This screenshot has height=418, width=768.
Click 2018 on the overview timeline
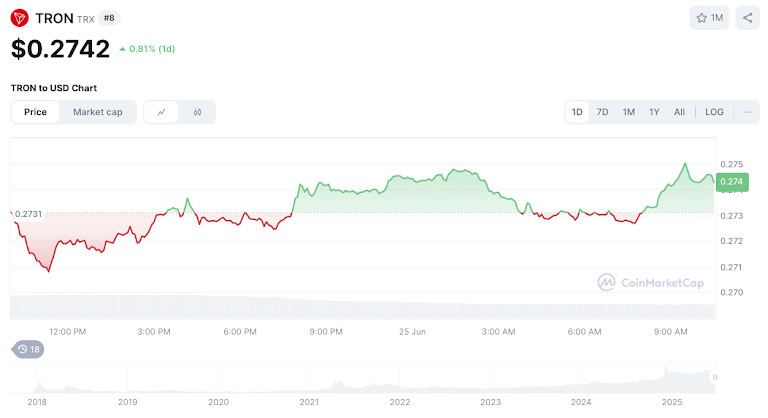37,402
